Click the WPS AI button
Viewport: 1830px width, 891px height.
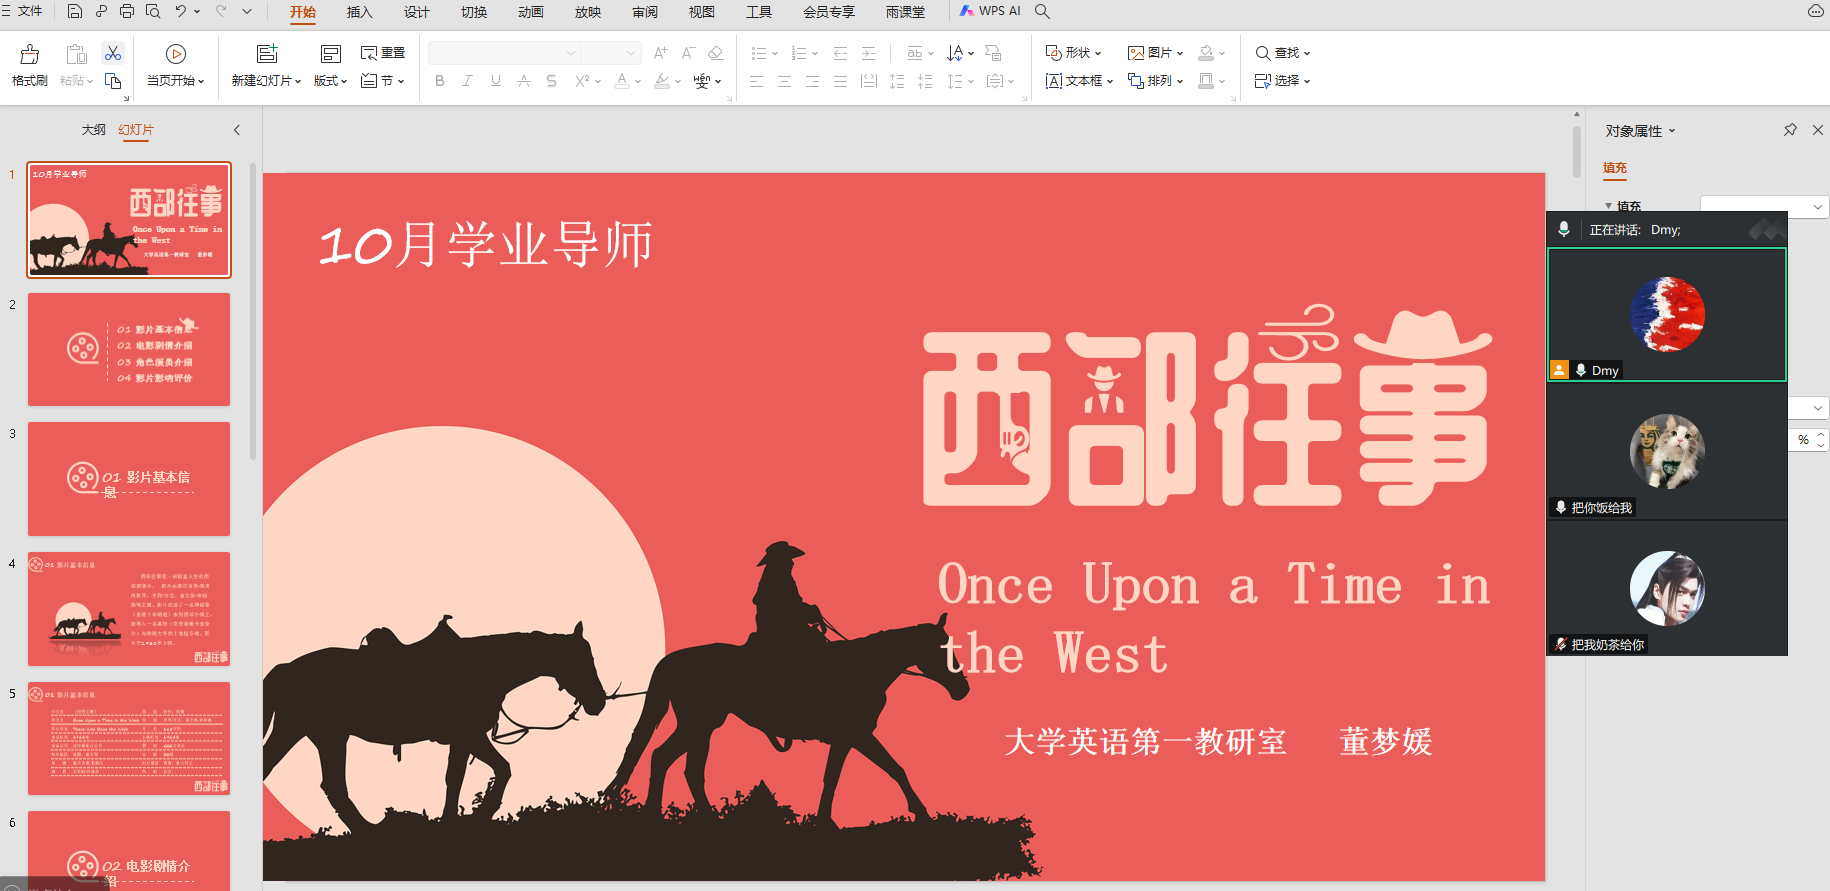[x=990, y=11]
